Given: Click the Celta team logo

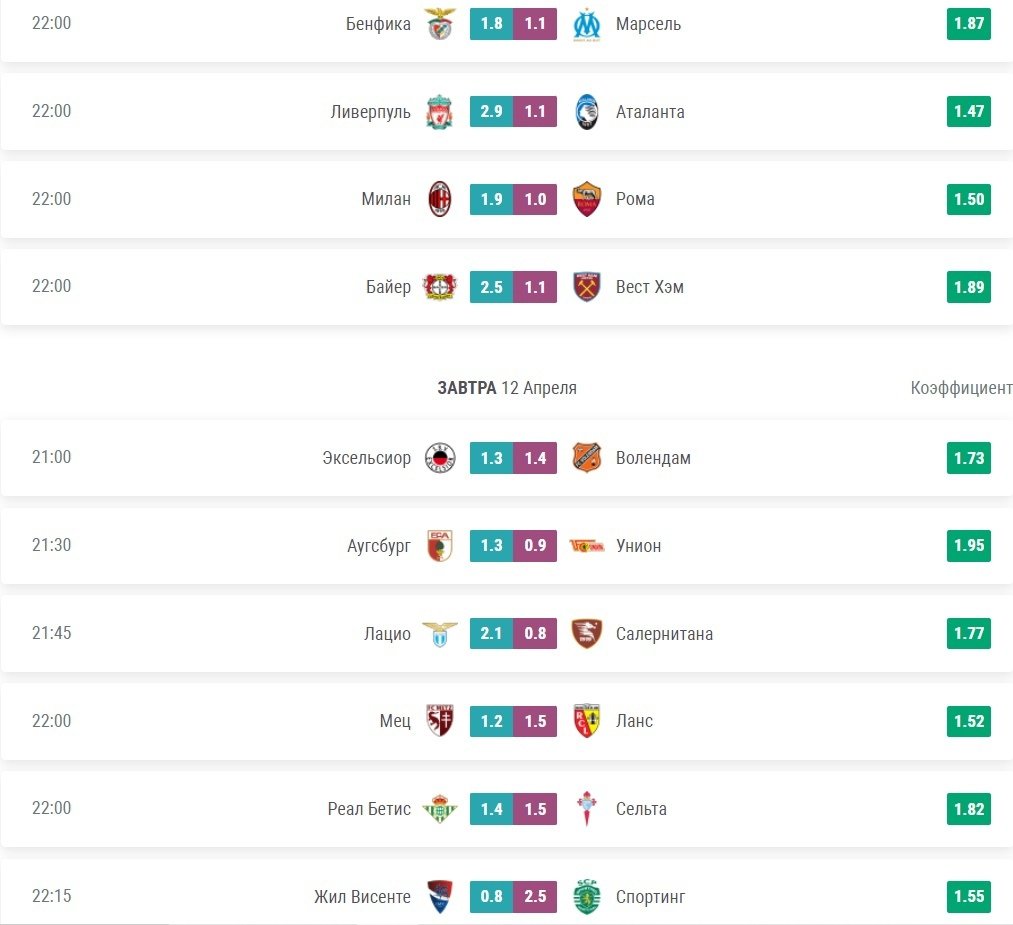Looking at the screenshot, I should pyautogui.click(x=587, y=809).
